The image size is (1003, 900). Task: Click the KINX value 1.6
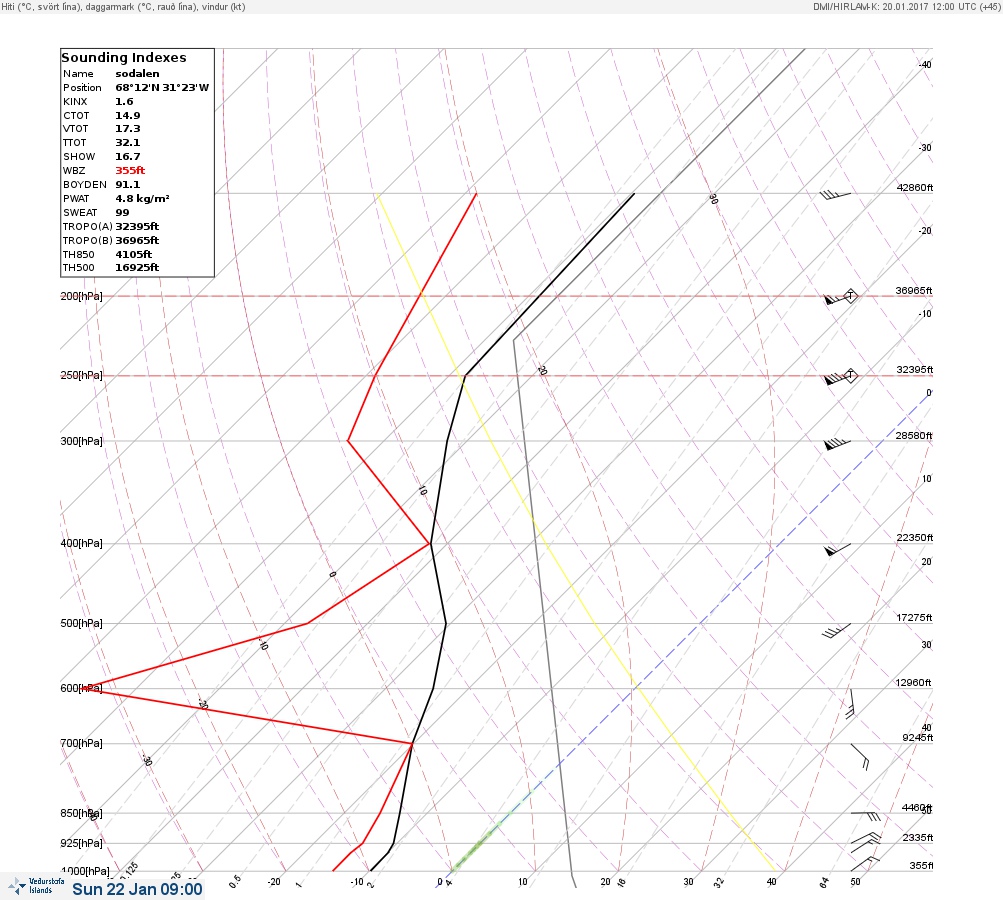[124, 102]
